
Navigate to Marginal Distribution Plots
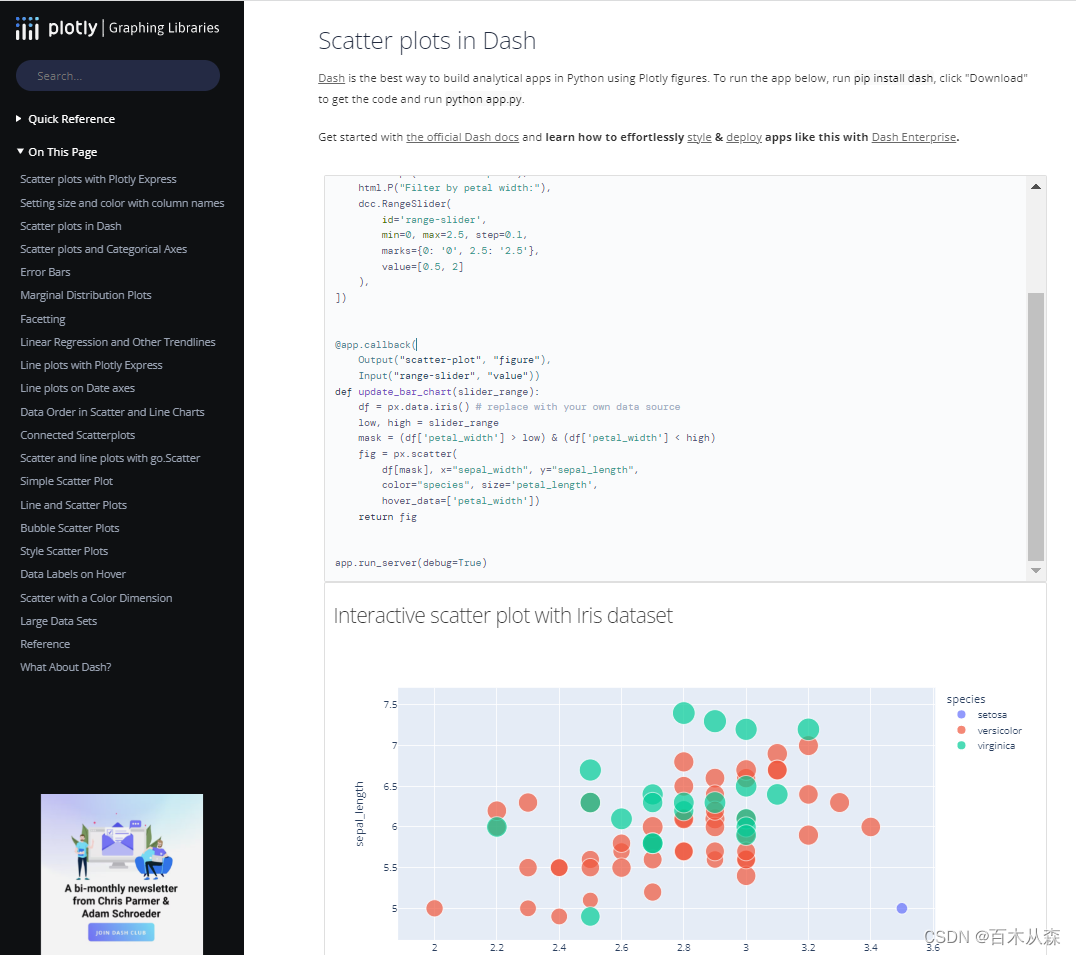(86, 295)
